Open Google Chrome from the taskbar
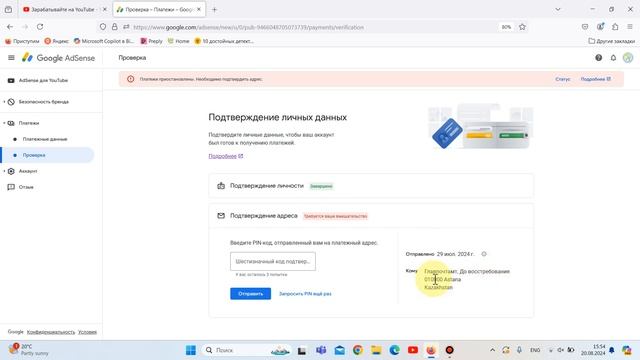Screen dimensions: 640x360 tap(358, 350)
